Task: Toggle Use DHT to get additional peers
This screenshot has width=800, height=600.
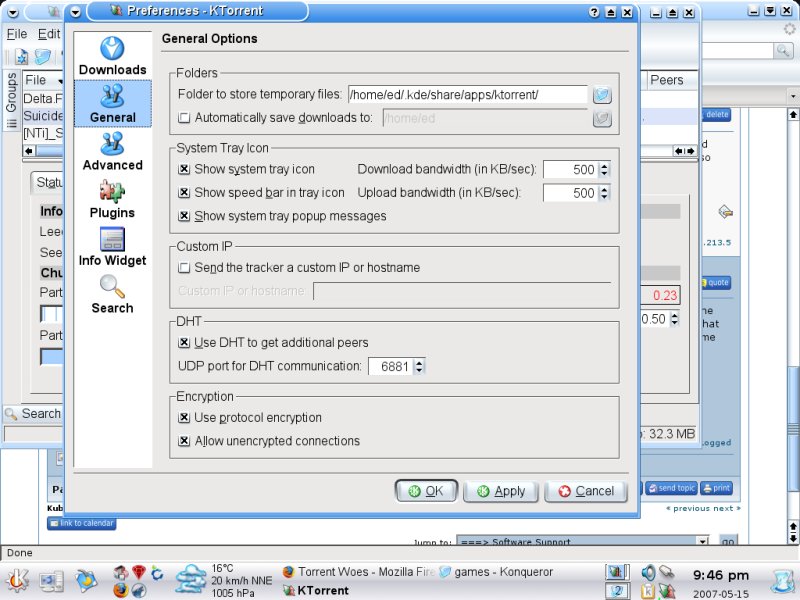Action: point(184,343)
